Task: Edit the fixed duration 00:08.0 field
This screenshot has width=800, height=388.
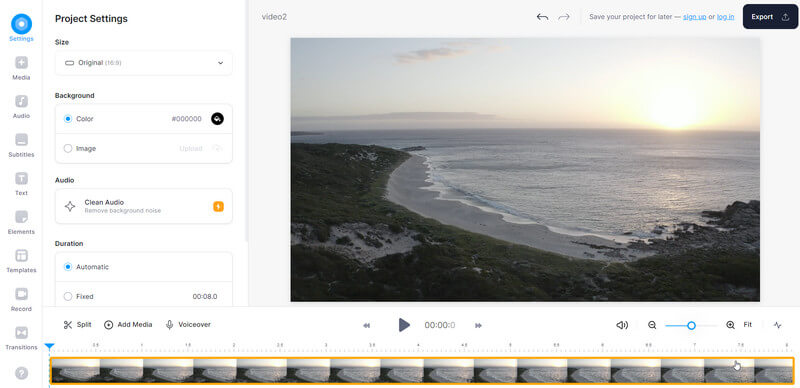Action: coord(205,297)
